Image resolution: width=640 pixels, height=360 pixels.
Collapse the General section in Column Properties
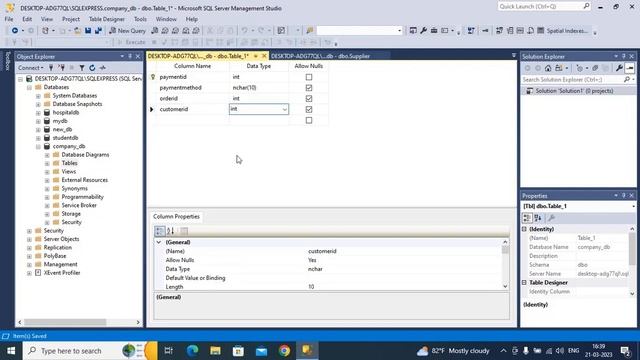pos(159,242)
